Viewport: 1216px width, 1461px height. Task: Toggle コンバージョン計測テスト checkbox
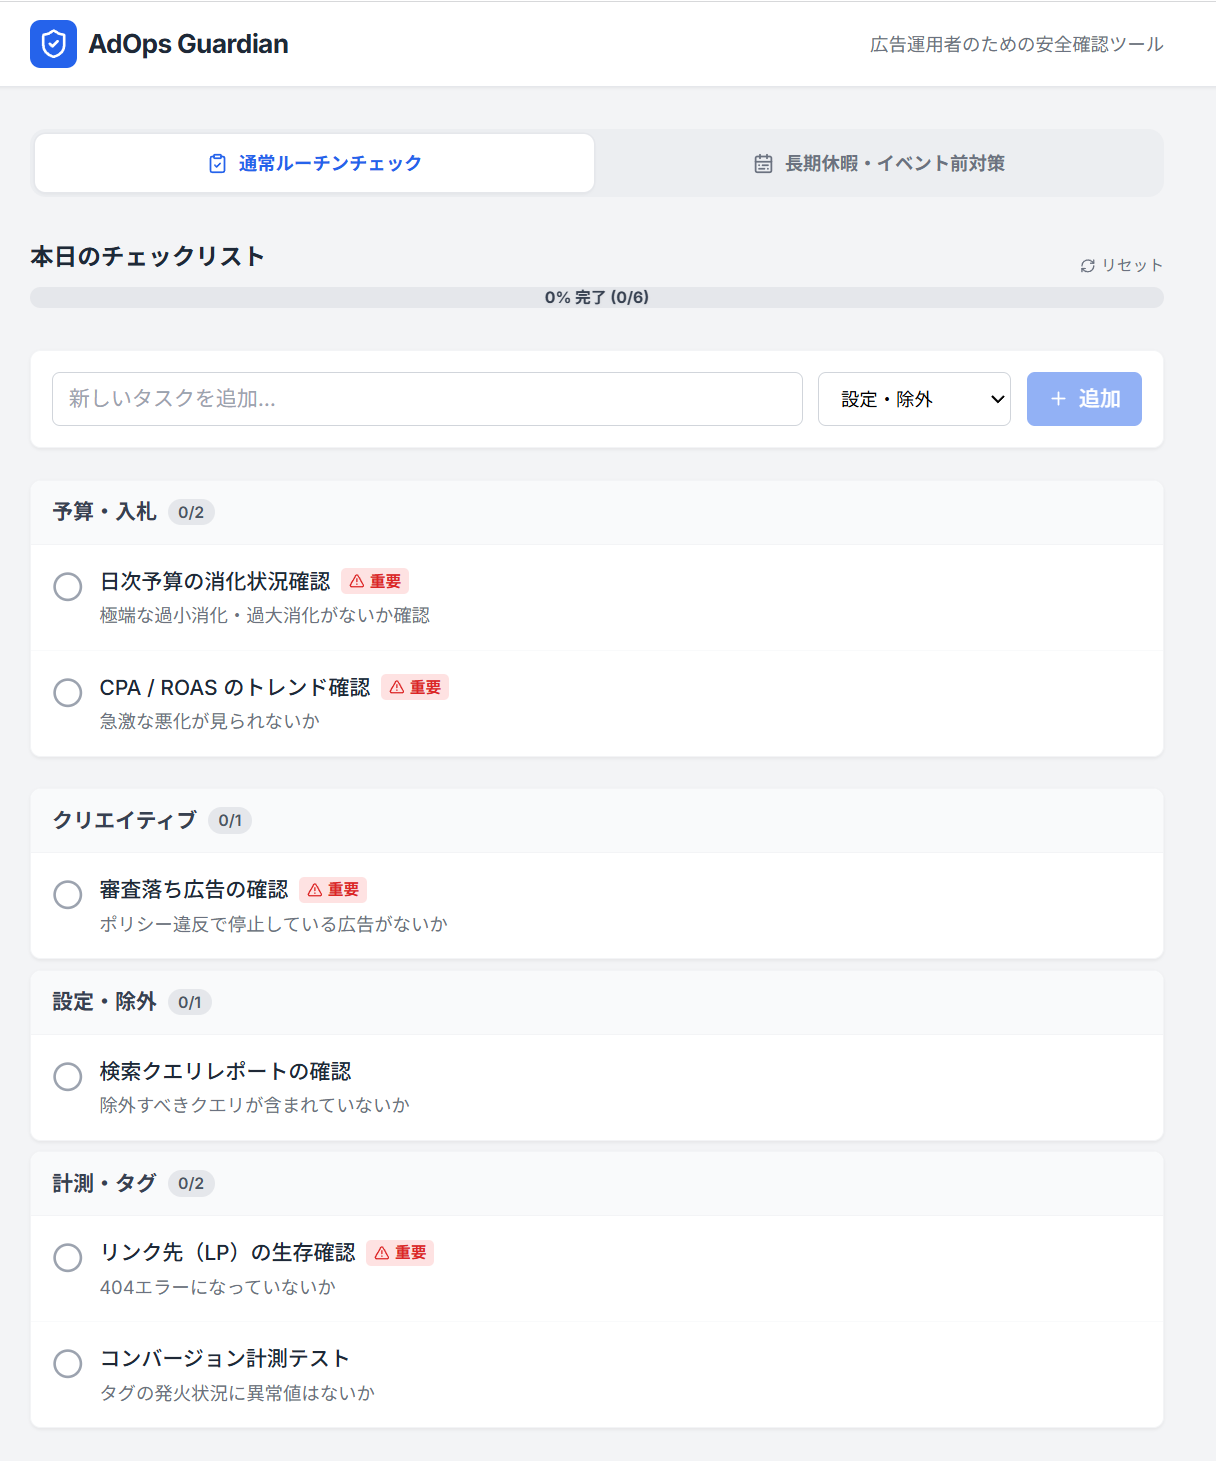(x=68, y=1364)
